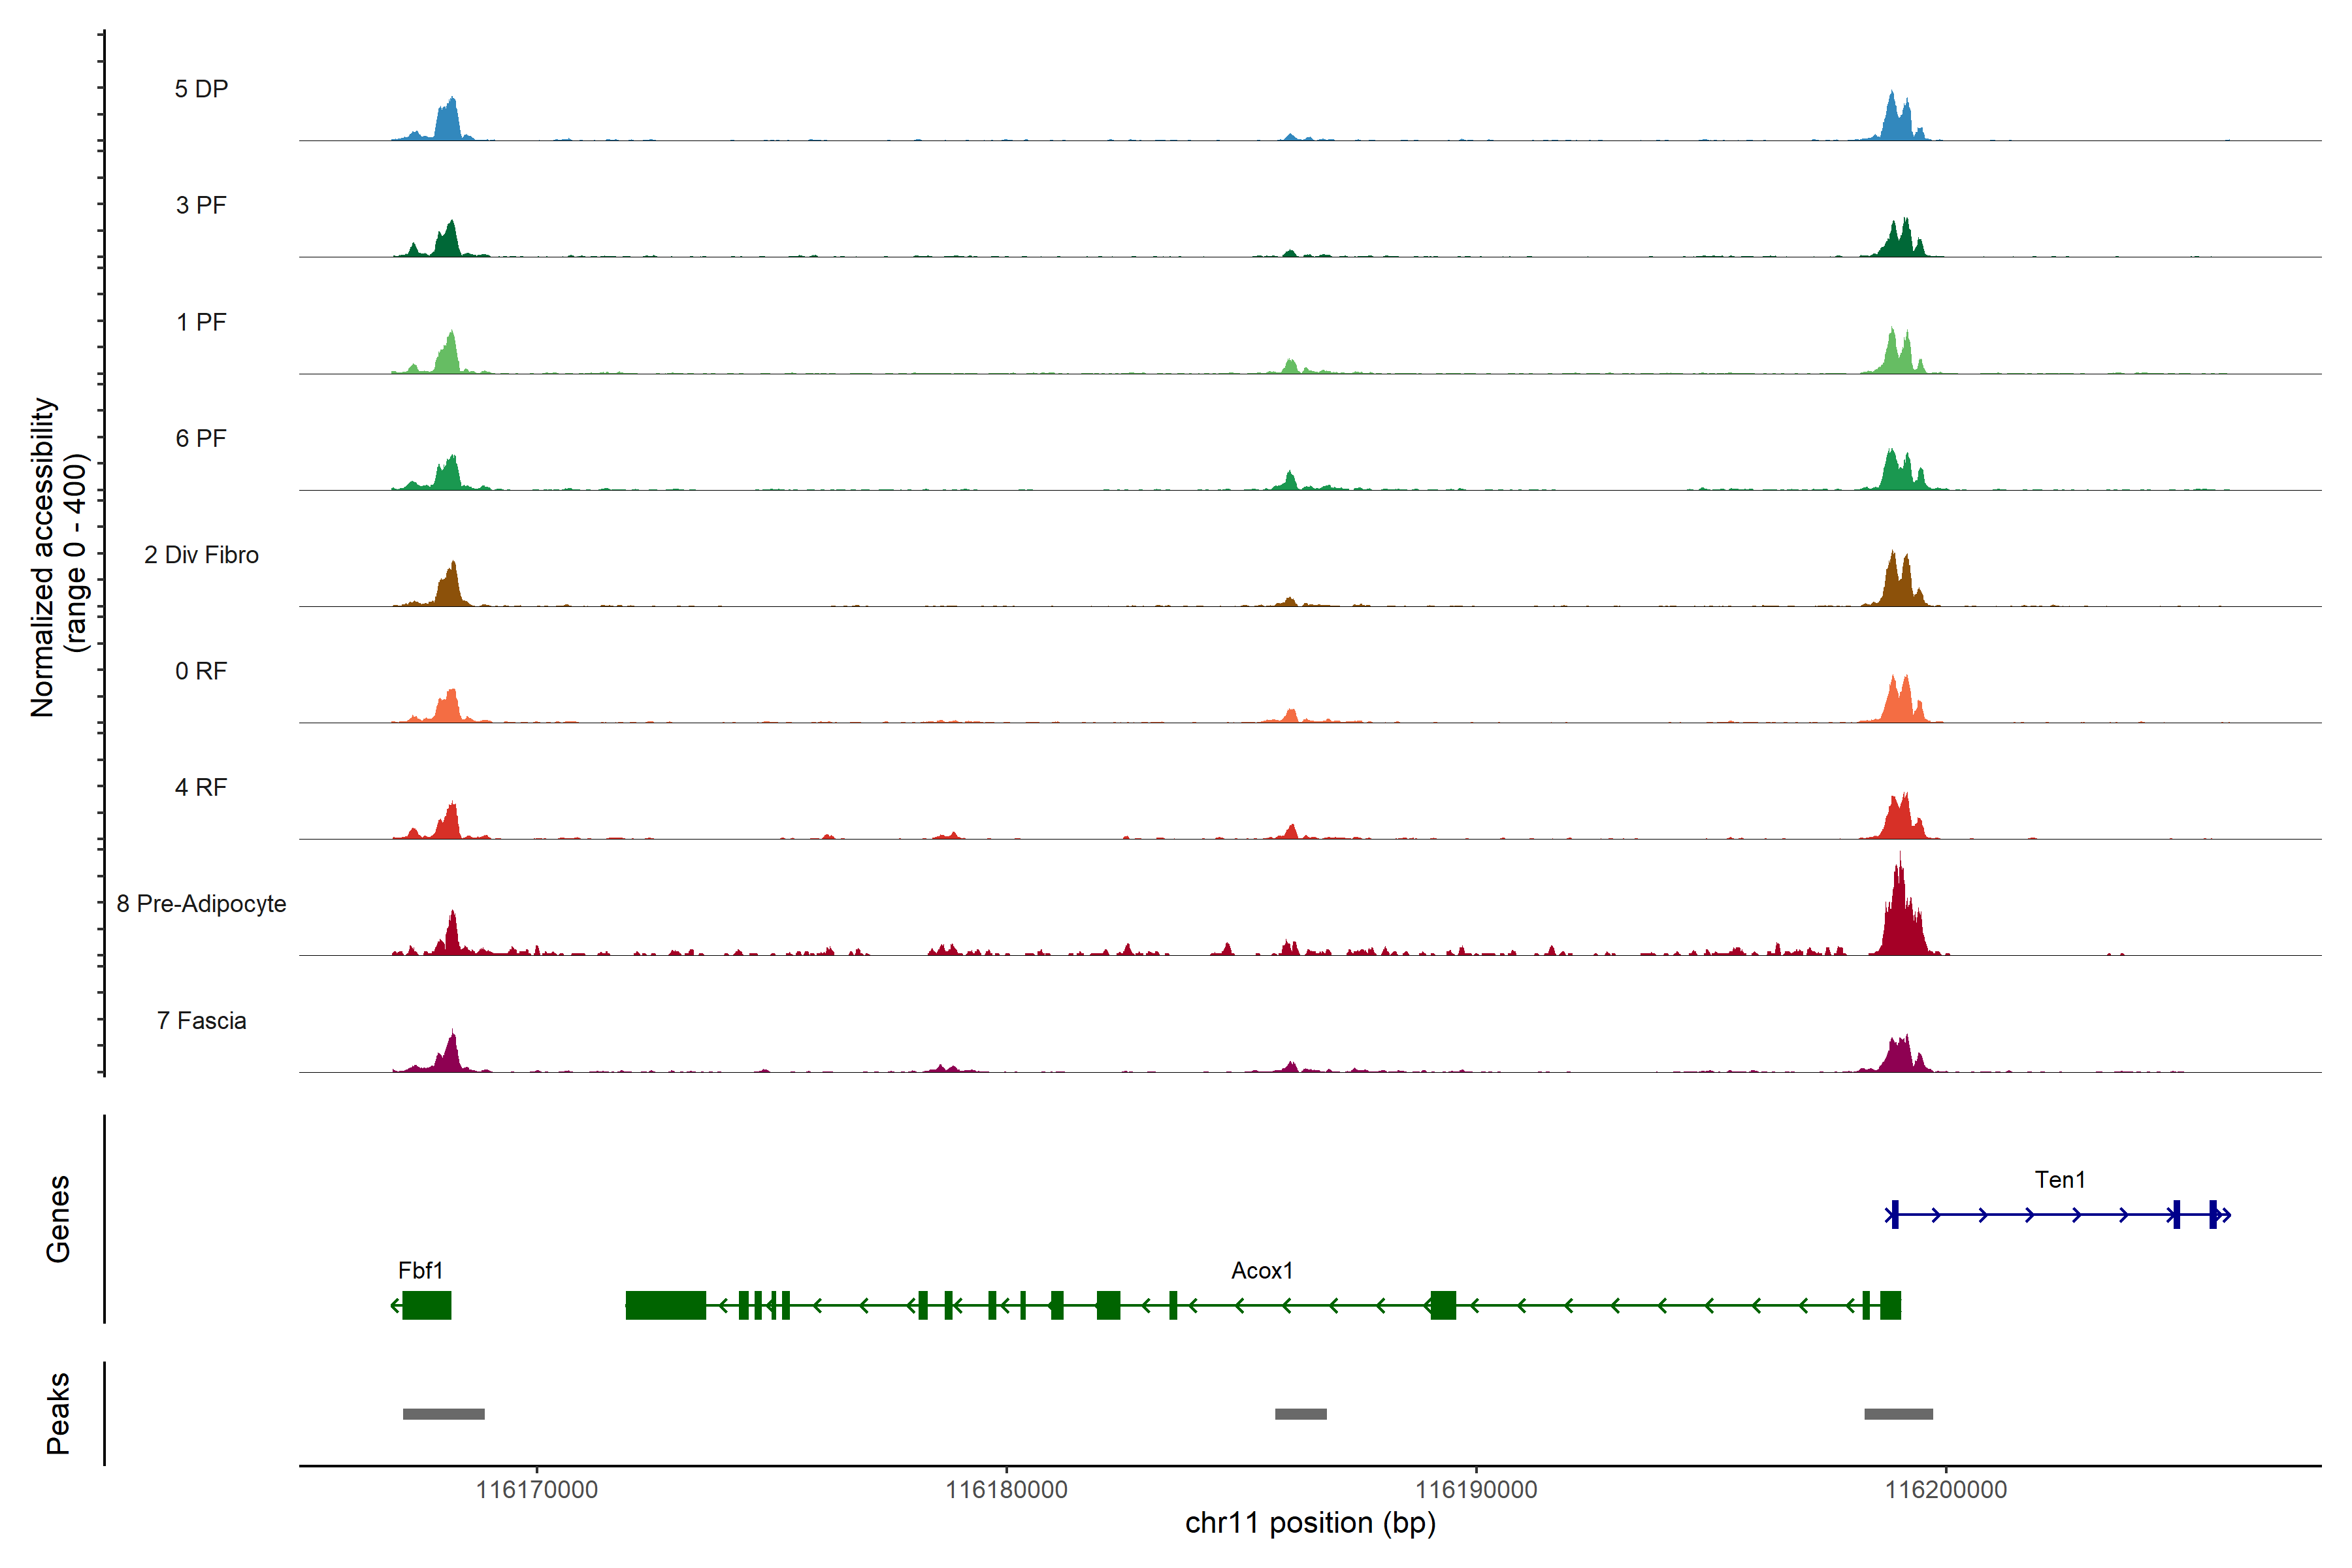
Task: Click the Genes panel label
Action: 58,1218
